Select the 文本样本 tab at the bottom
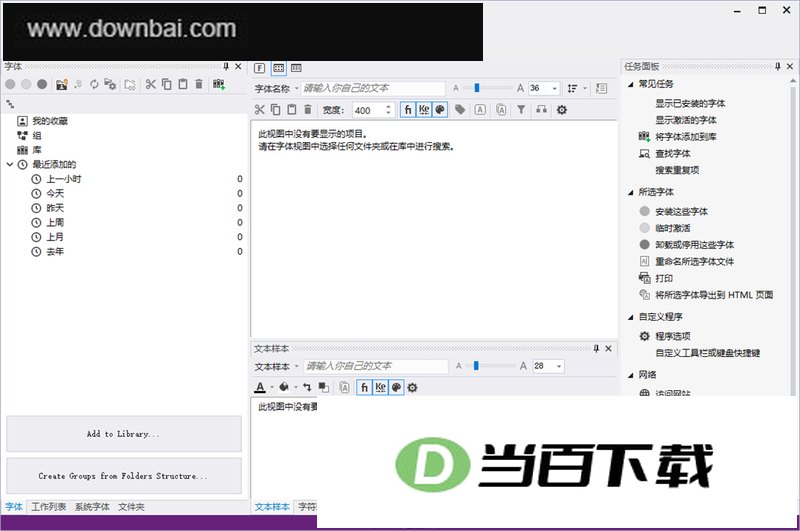This screenshot has width=800, height=531. point(272,507)
